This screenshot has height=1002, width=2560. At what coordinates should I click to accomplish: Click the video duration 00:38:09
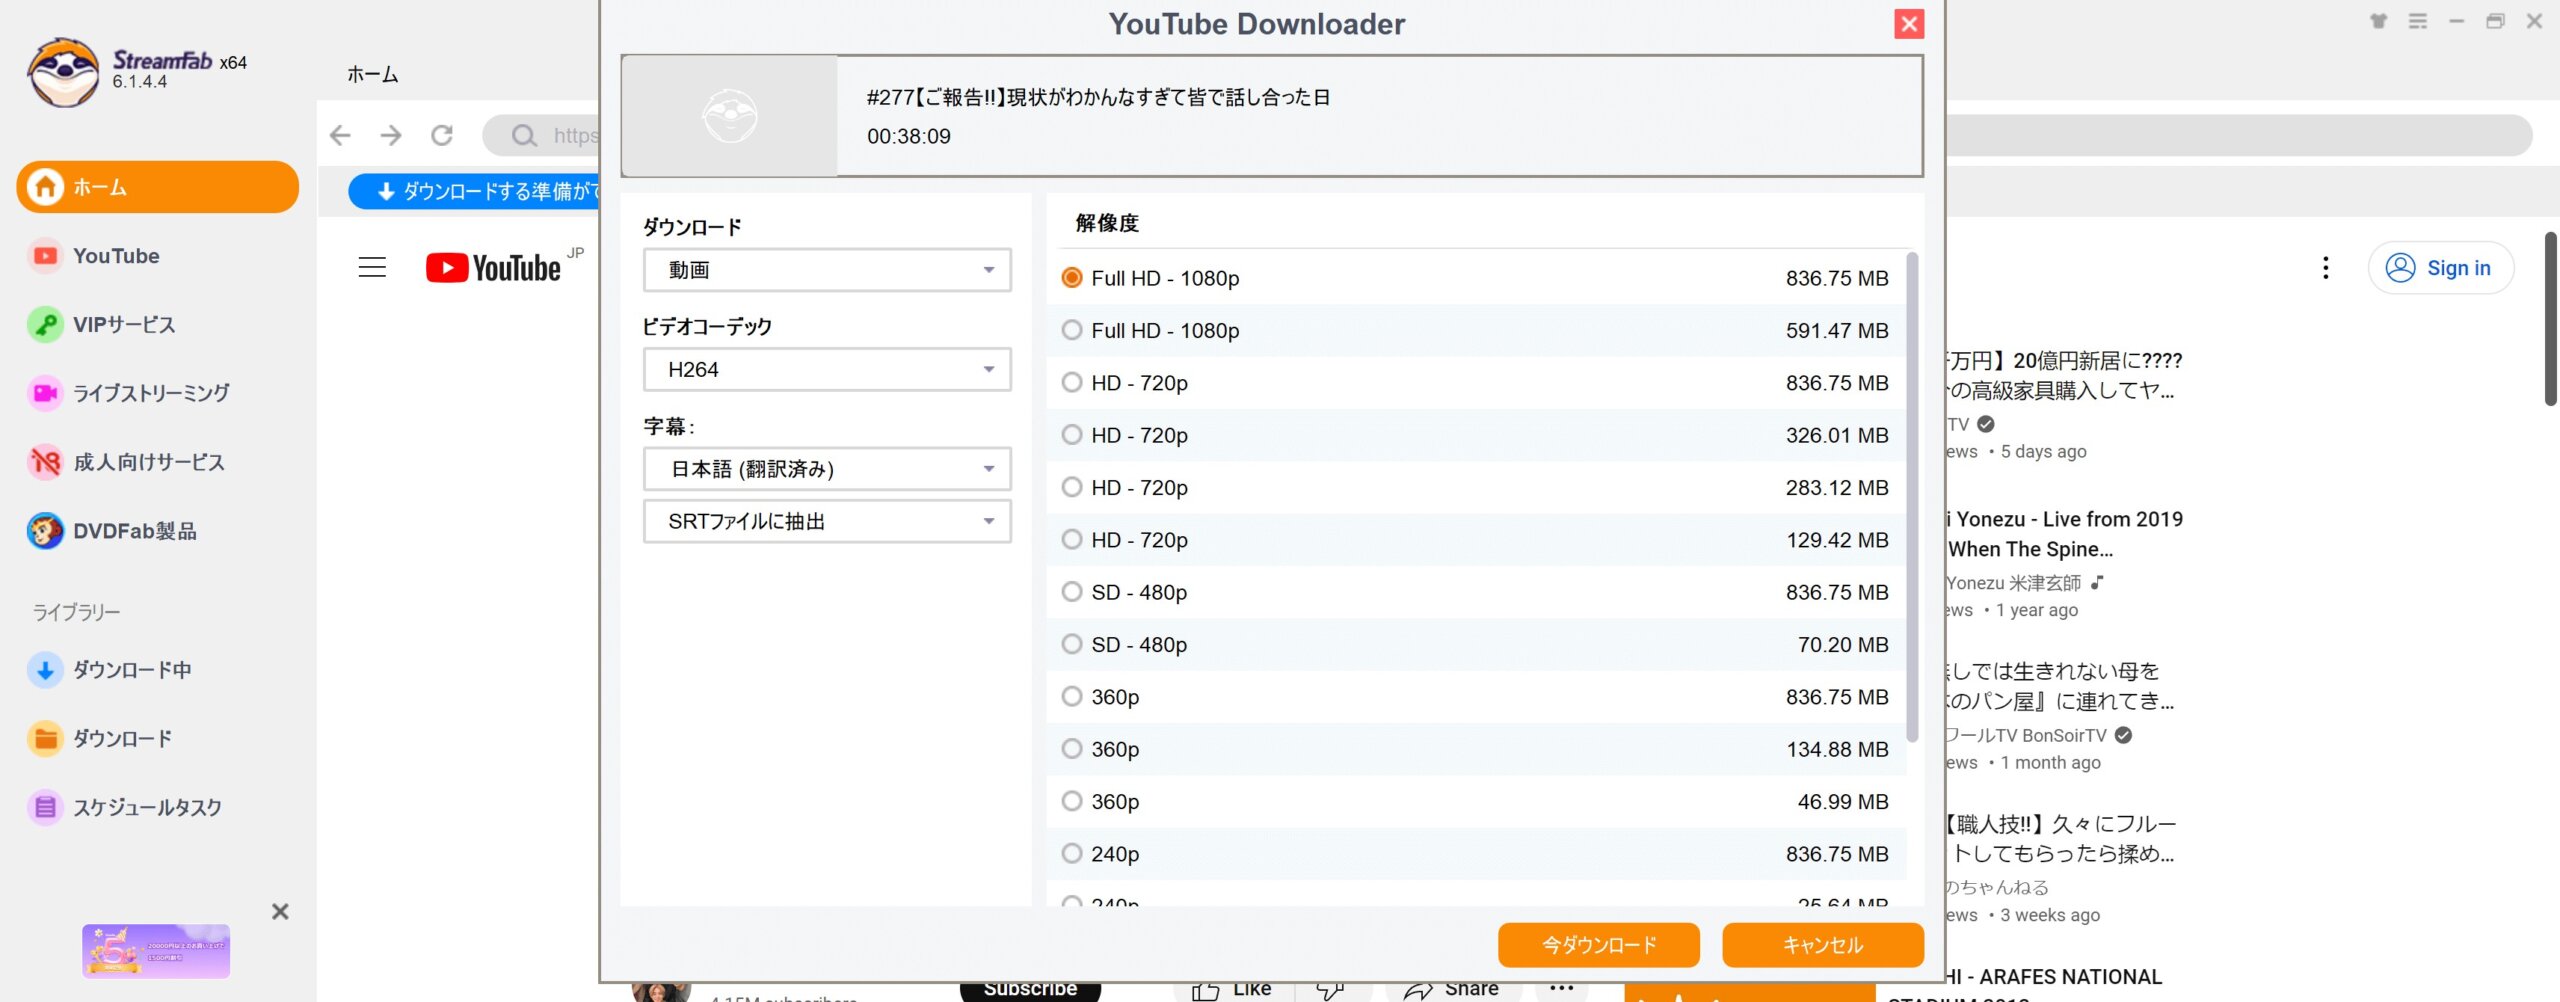click(x=908, y=136)
